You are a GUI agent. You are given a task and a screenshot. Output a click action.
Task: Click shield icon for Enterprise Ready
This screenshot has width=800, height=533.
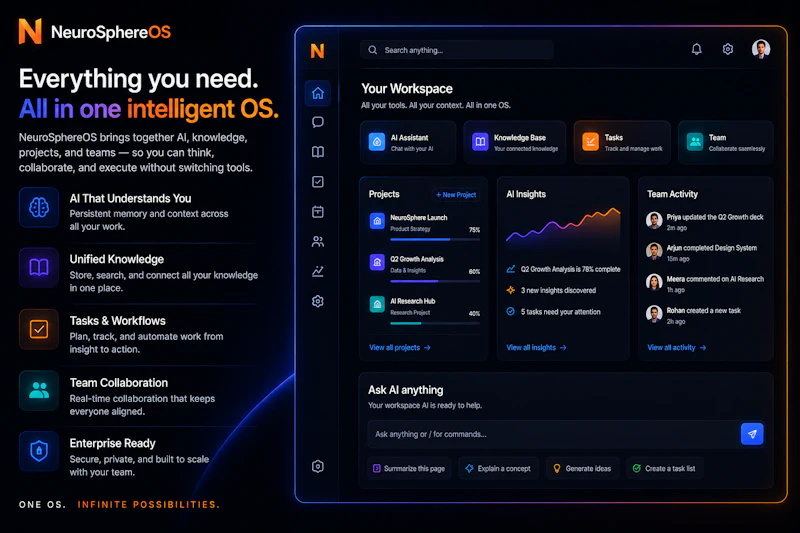pyautogui.click(x=39, y=451)
